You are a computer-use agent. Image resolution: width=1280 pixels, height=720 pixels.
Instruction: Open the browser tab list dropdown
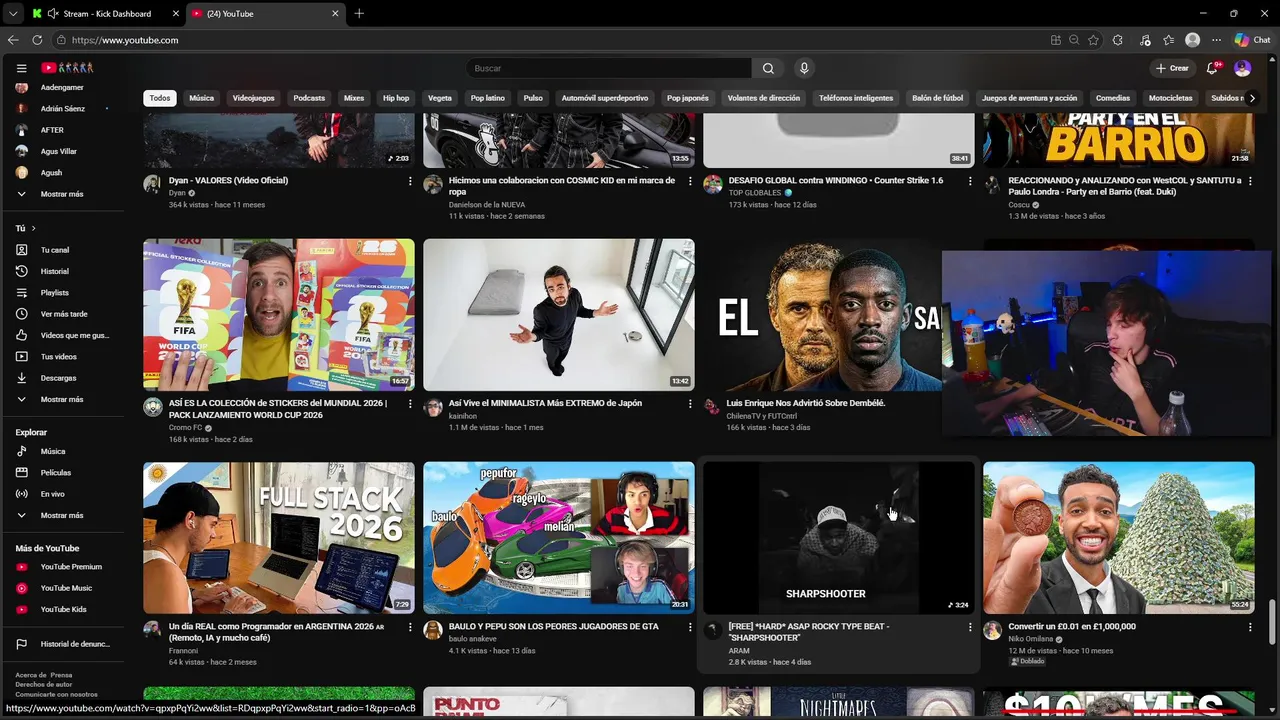12,13
